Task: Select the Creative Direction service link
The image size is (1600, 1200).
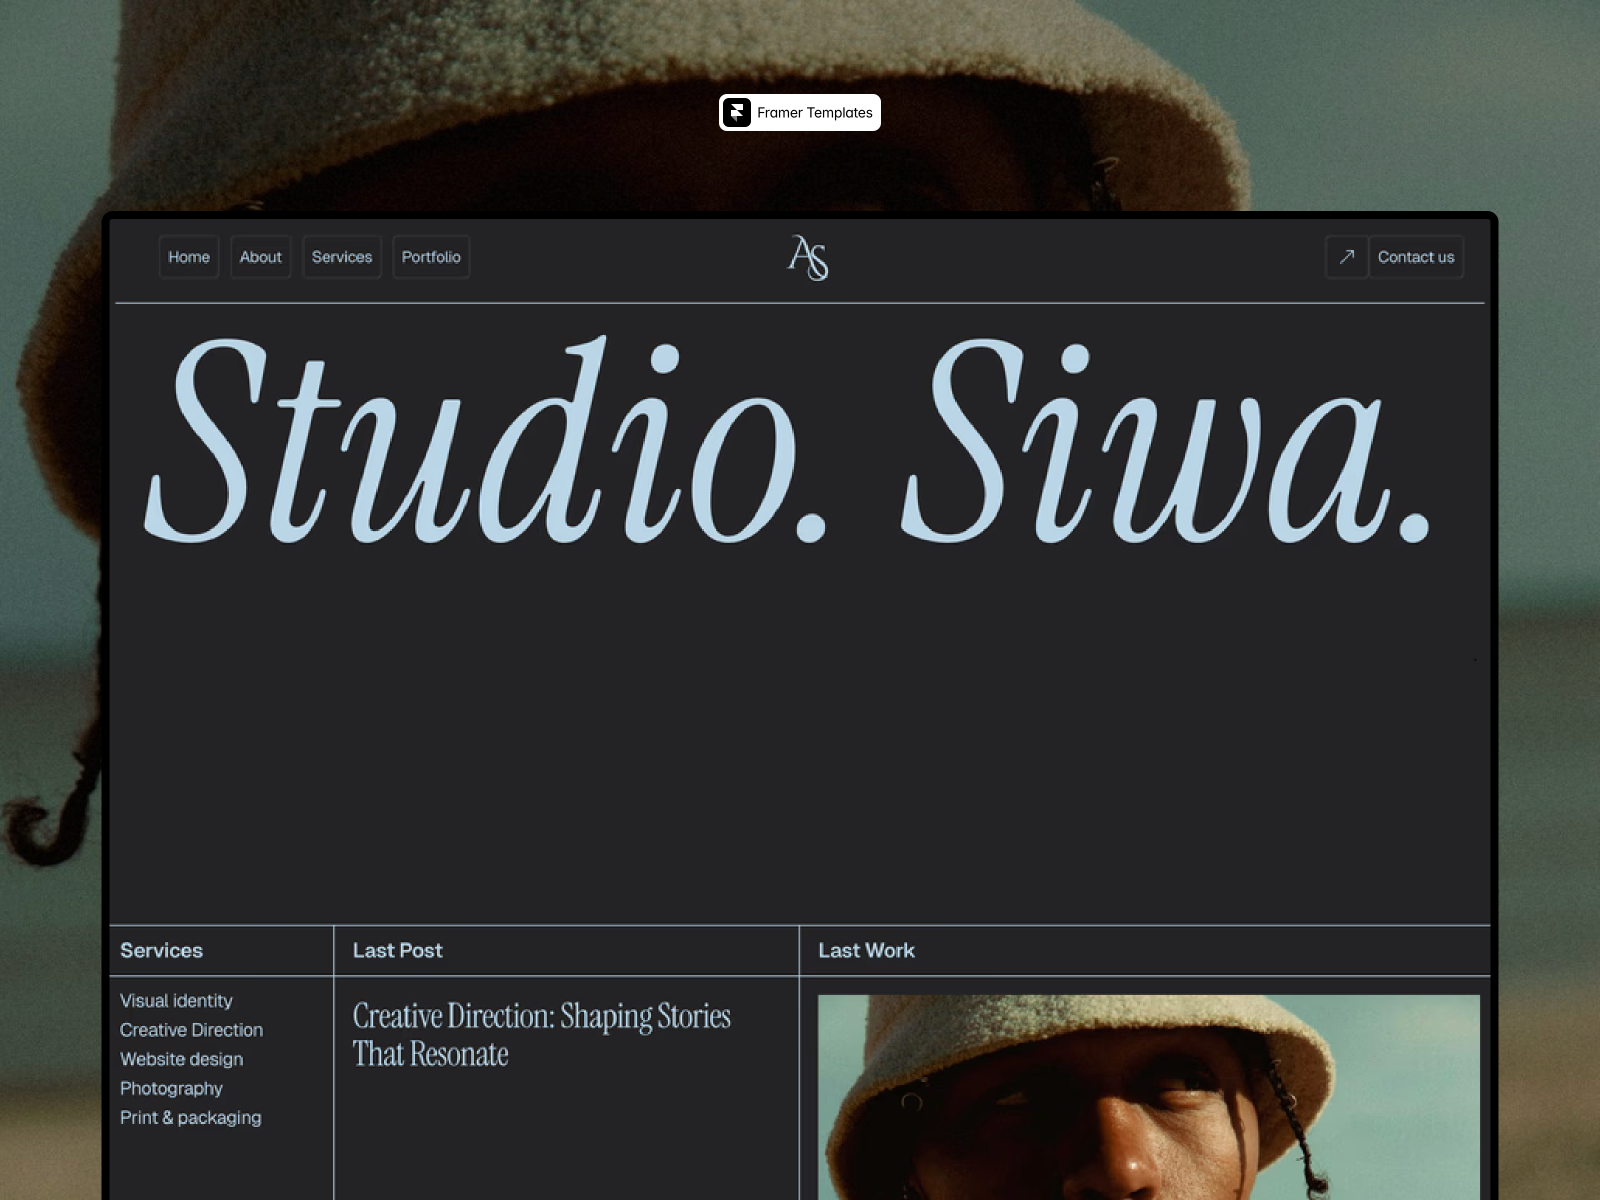Action: coord(191,1030)
